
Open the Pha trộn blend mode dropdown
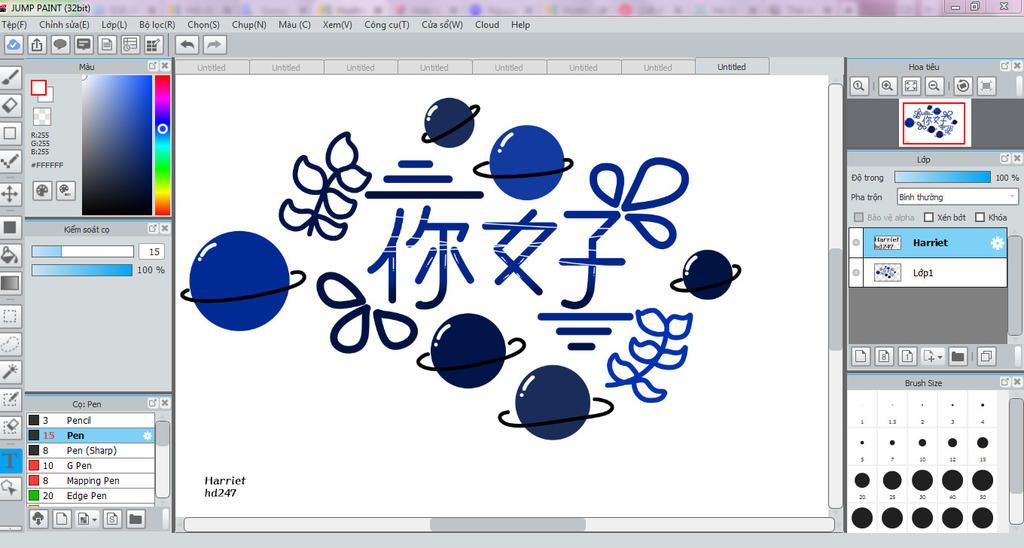click(x=957, y=197)
